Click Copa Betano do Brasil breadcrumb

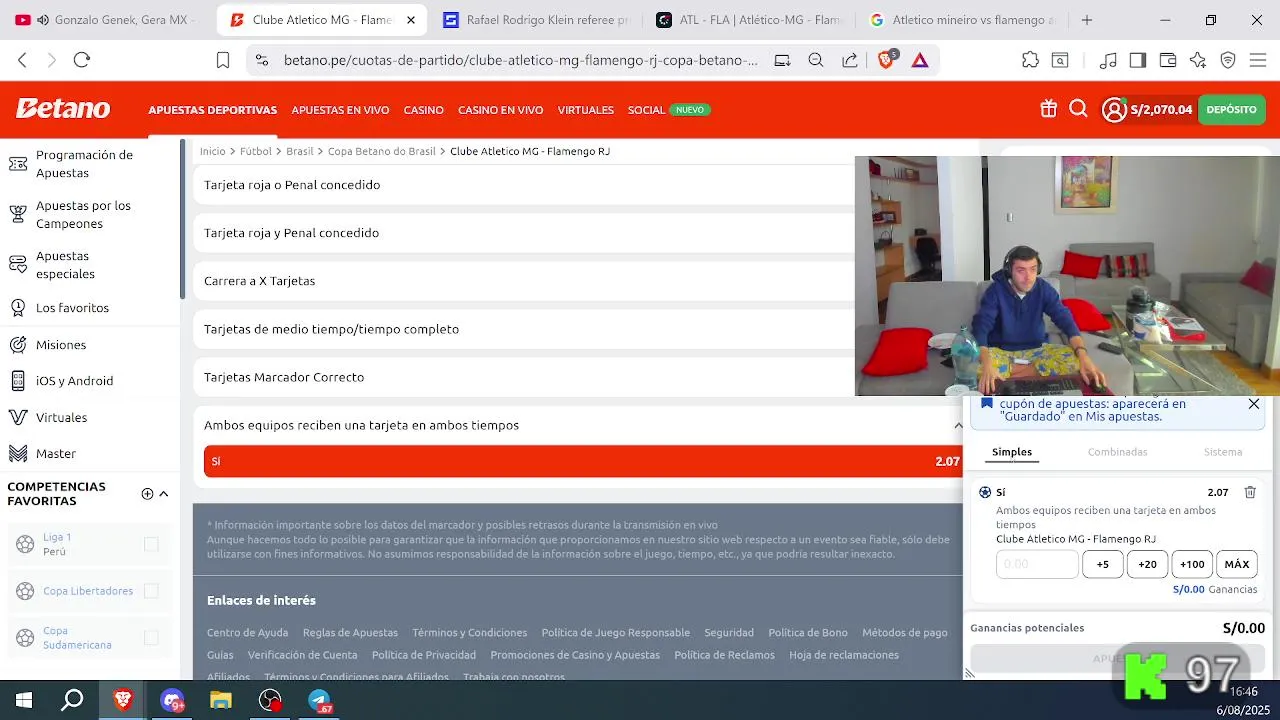point(382,151)
